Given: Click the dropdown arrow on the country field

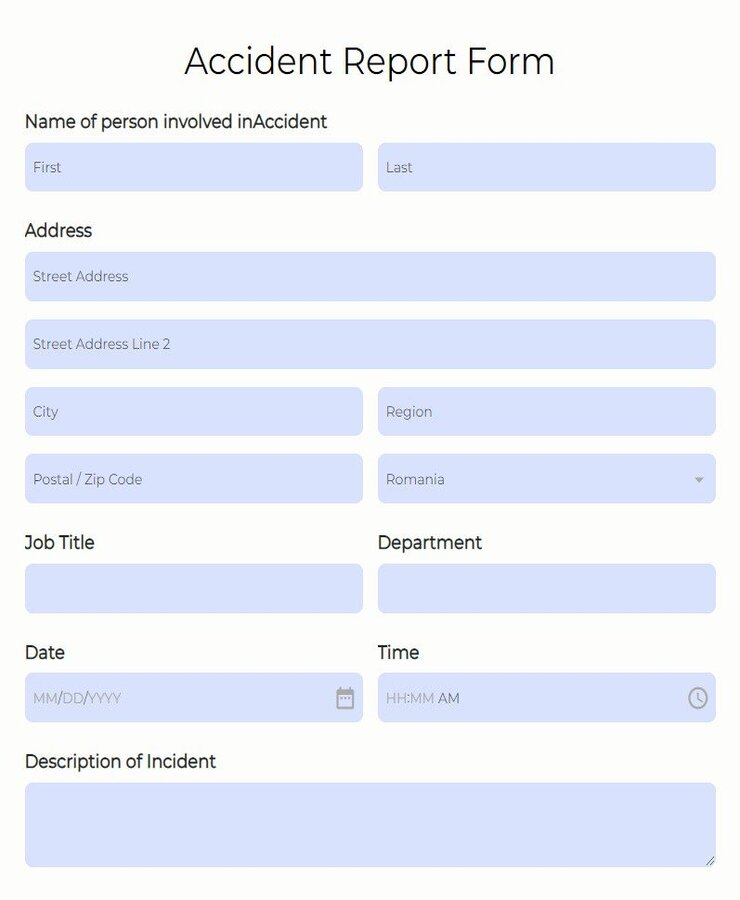Looking at the screenshot, I should pyautogui.click(x=699, y=479).
